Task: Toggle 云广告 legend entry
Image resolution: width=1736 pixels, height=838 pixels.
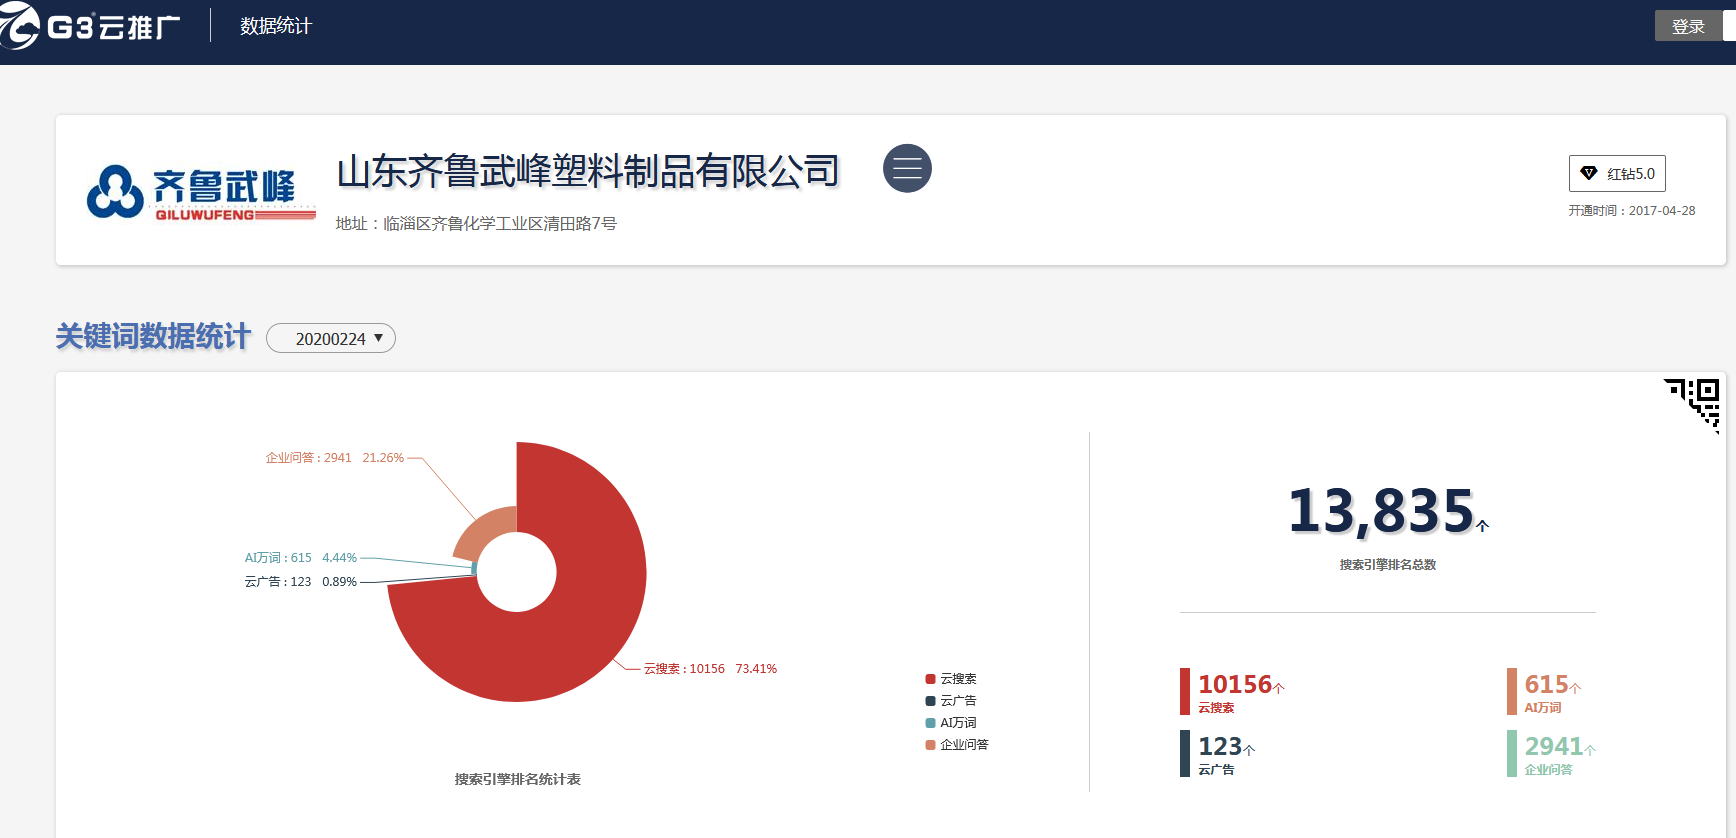Action: pos(951,700)
